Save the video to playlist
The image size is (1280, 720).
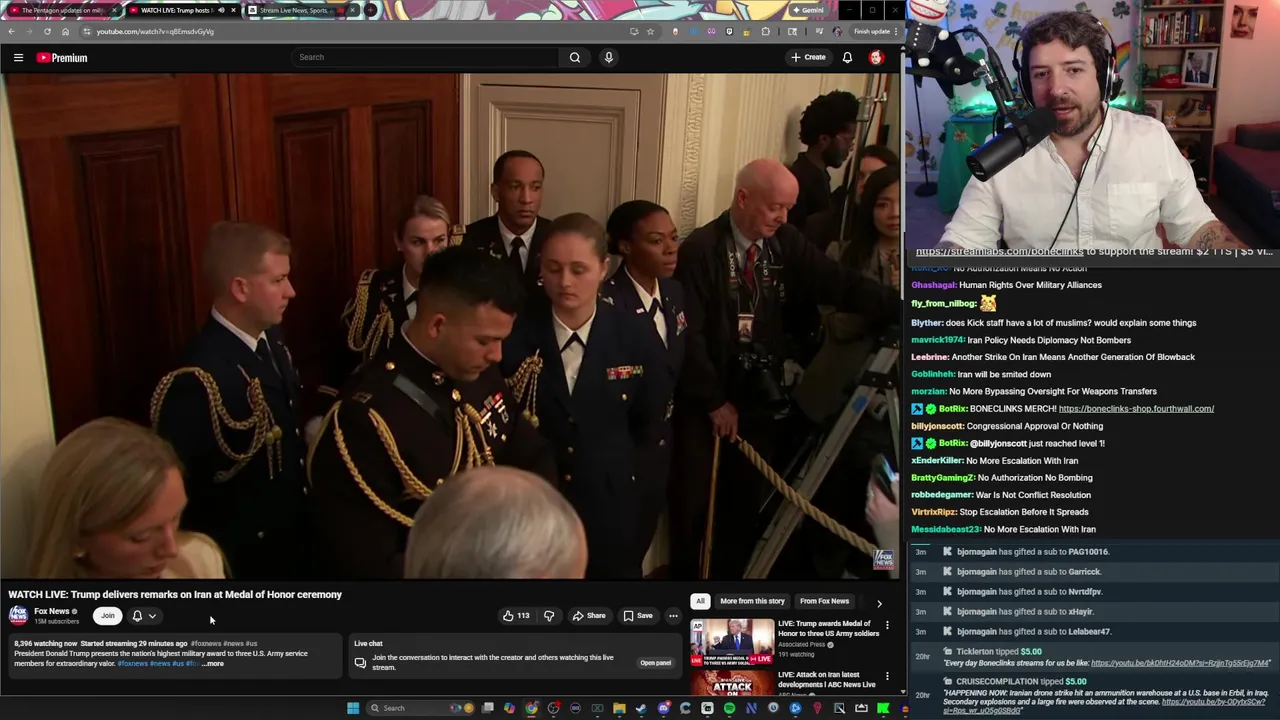pyautogui.click(x=638, y=616)
